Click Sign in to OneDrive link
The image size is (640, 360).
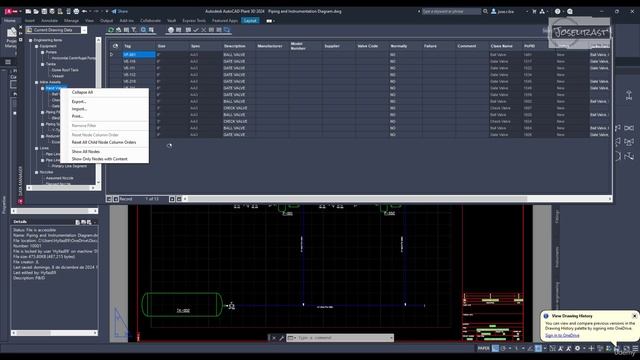click(x=562, y=336)
